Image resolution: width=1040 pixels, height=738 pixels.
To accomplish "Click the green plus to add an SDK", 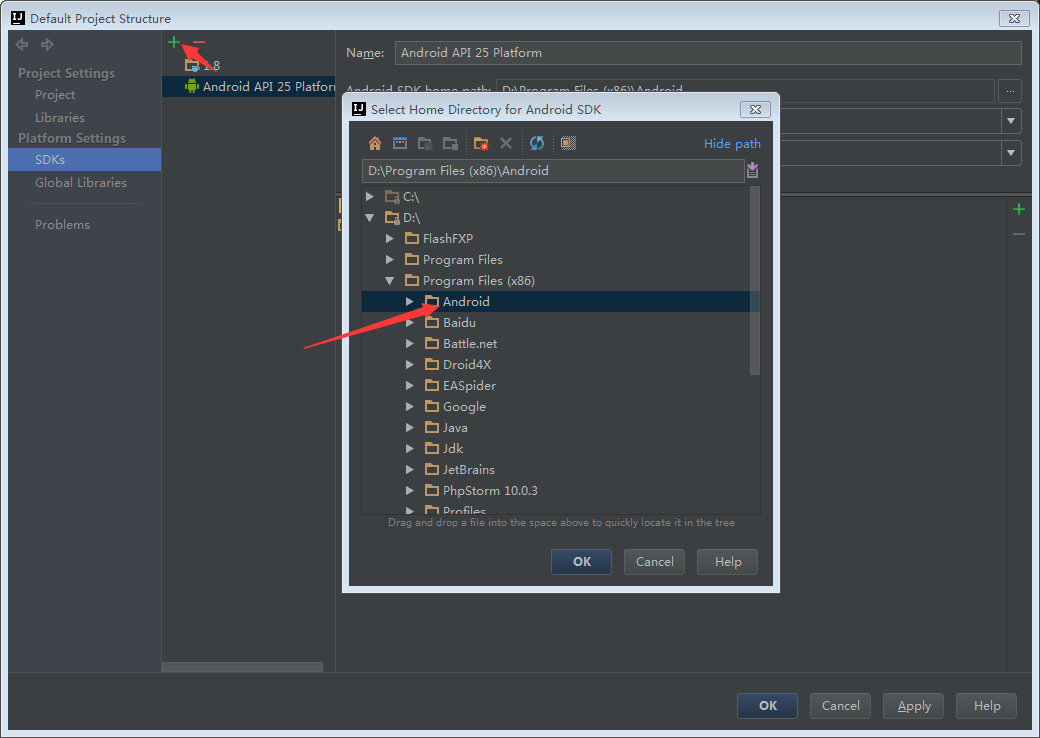I will pyautogui.click(x=174, y=42).
